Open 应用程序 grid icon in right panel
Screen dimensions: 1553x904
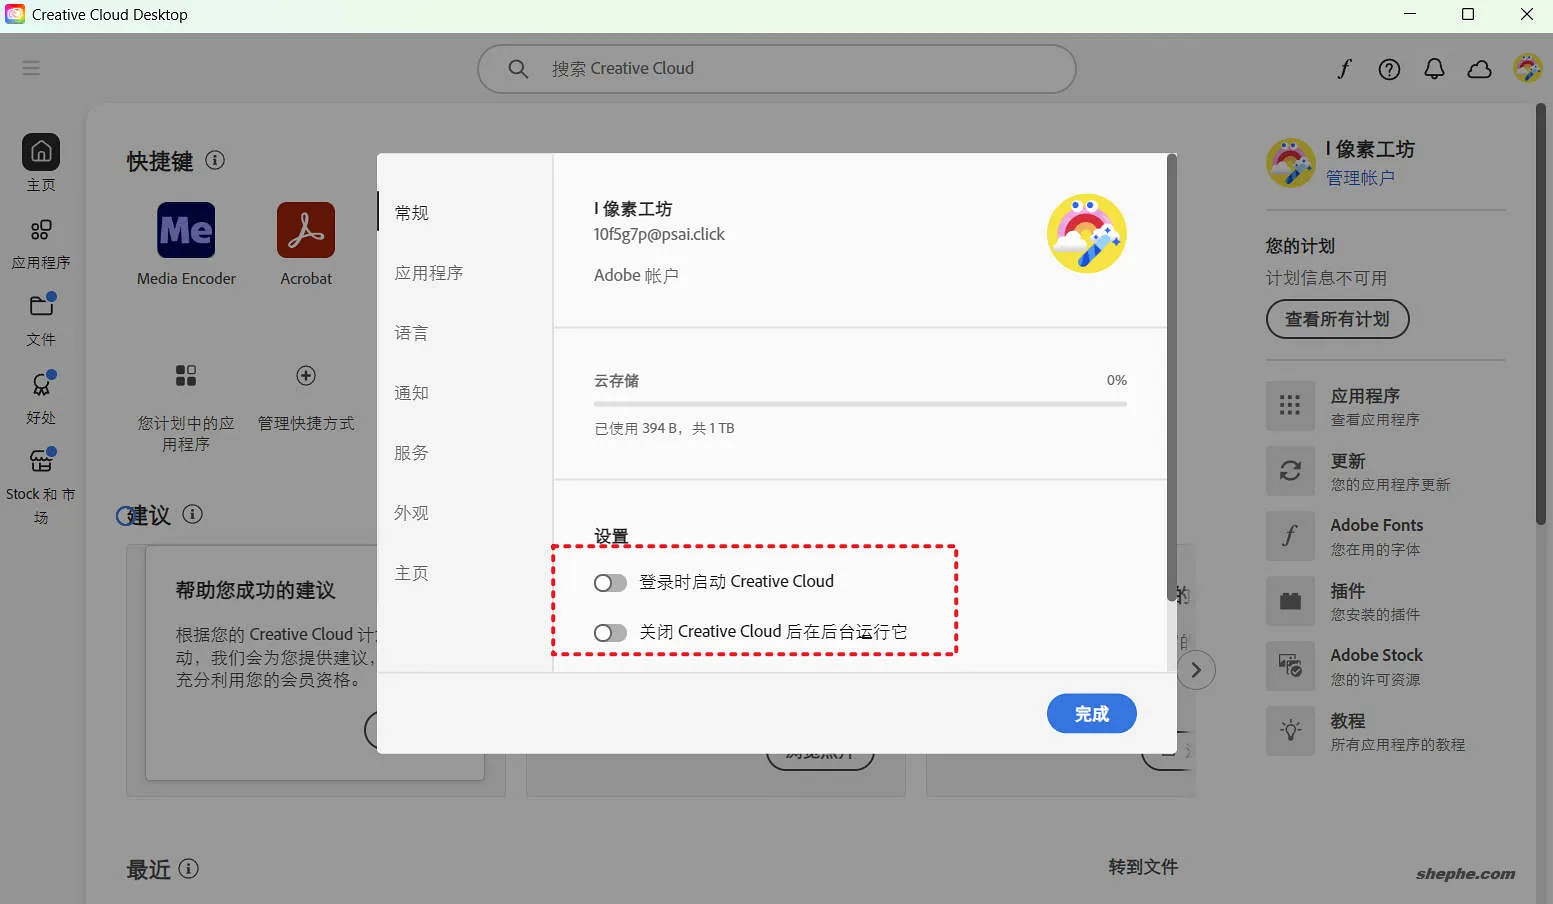(1290, 405)
